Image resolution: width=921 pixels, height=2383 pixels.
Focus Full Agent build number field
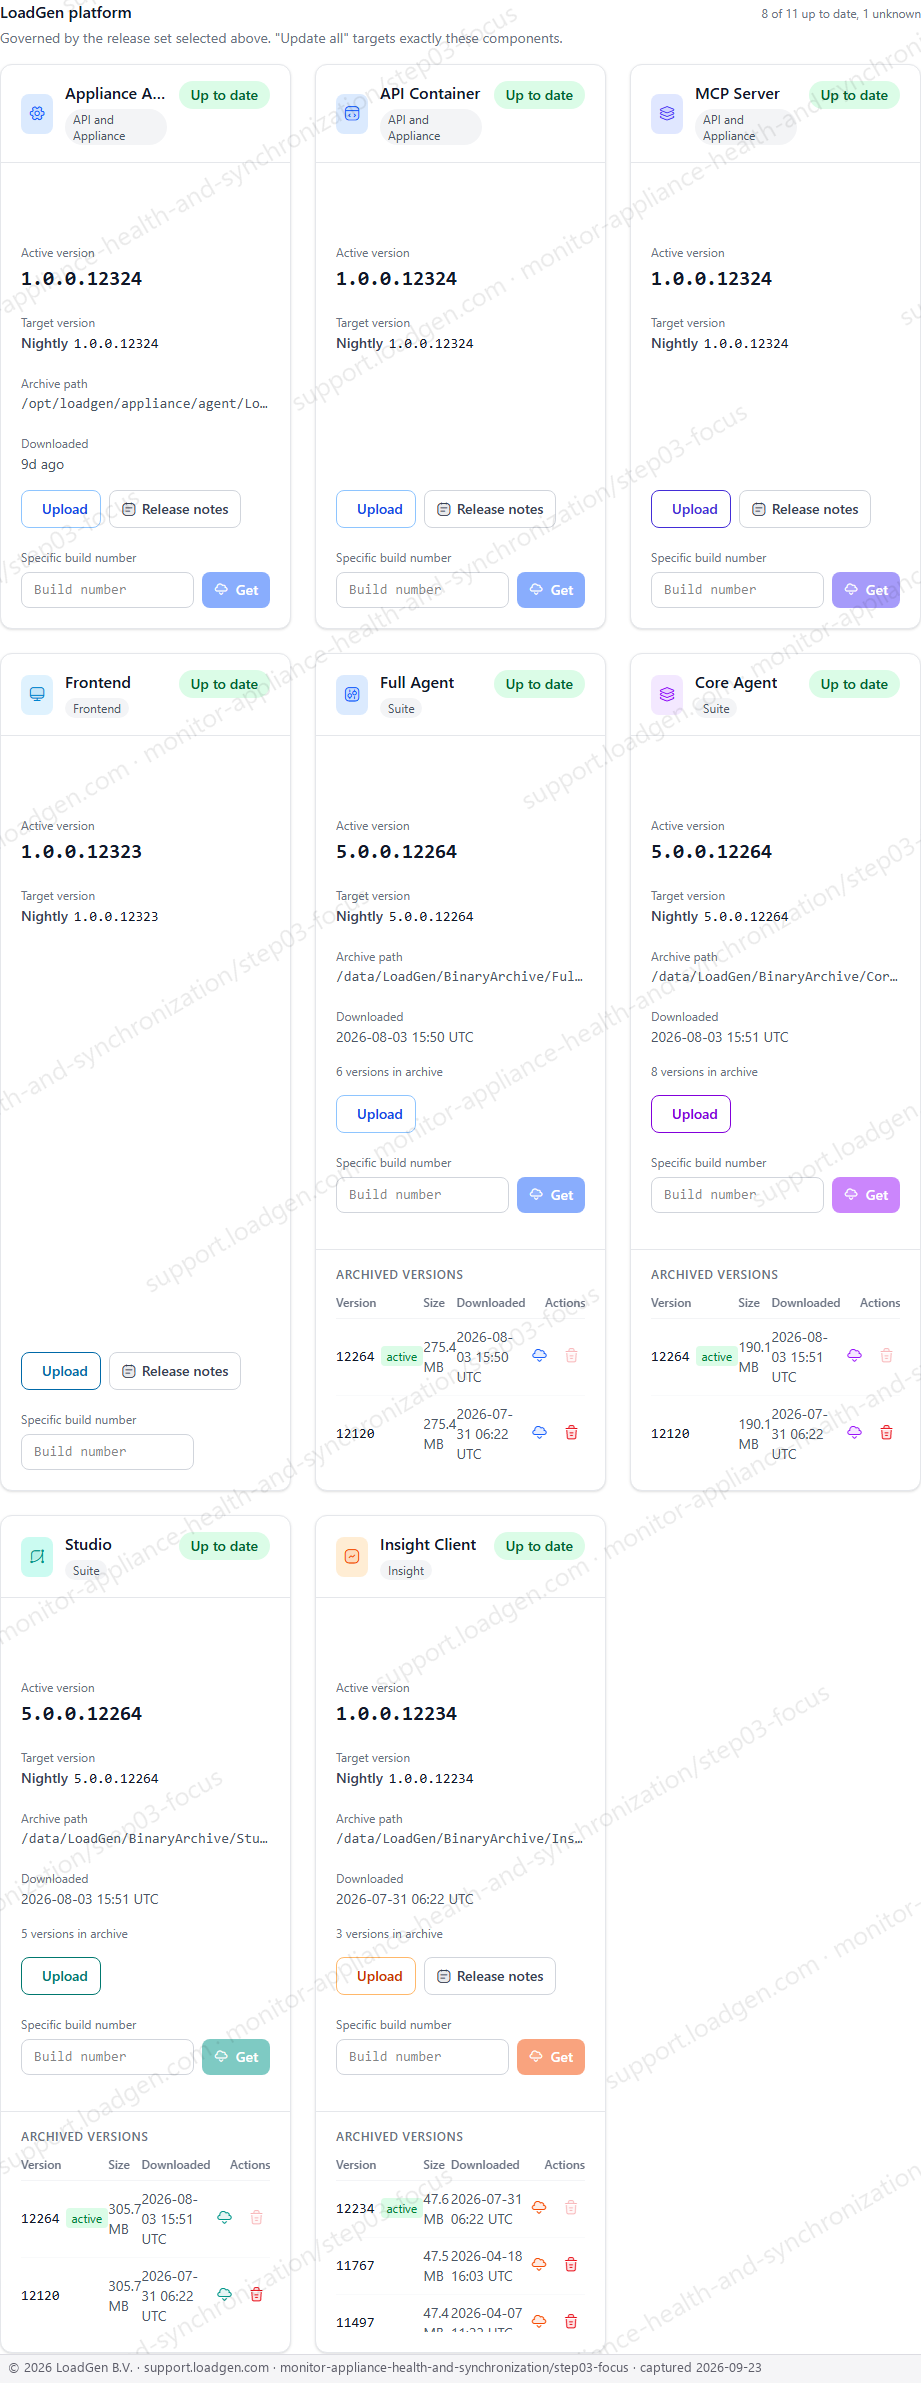(x=422, y=1195)
